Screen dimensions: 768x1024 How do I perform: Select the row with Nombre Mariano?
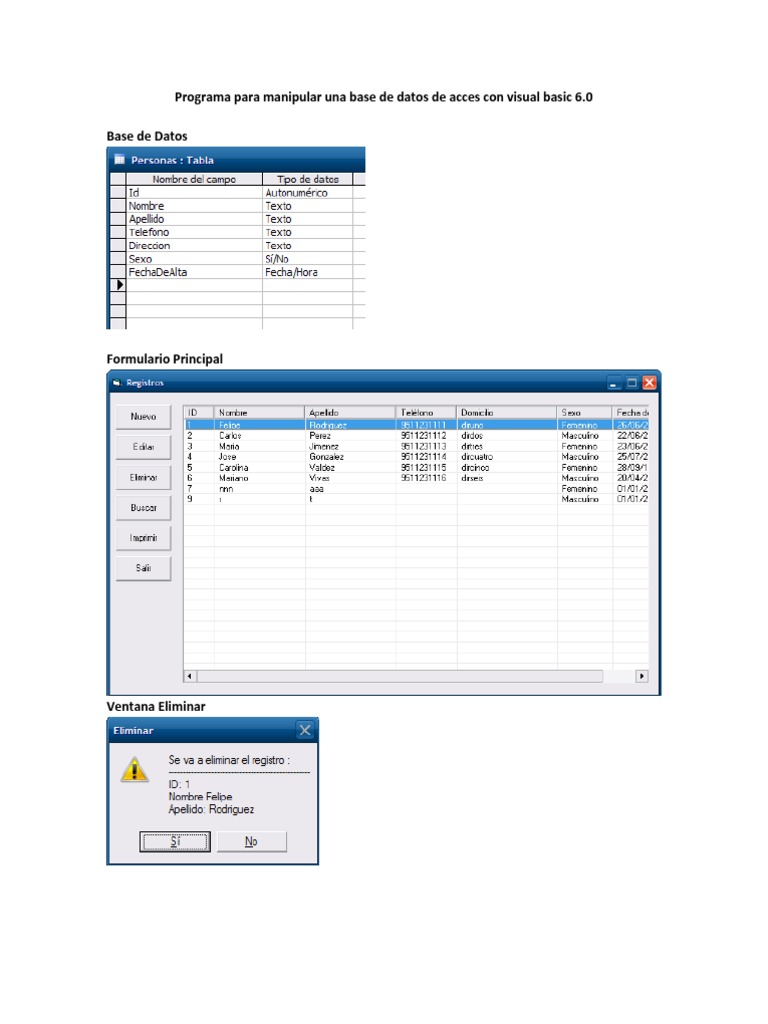(416, 478)
